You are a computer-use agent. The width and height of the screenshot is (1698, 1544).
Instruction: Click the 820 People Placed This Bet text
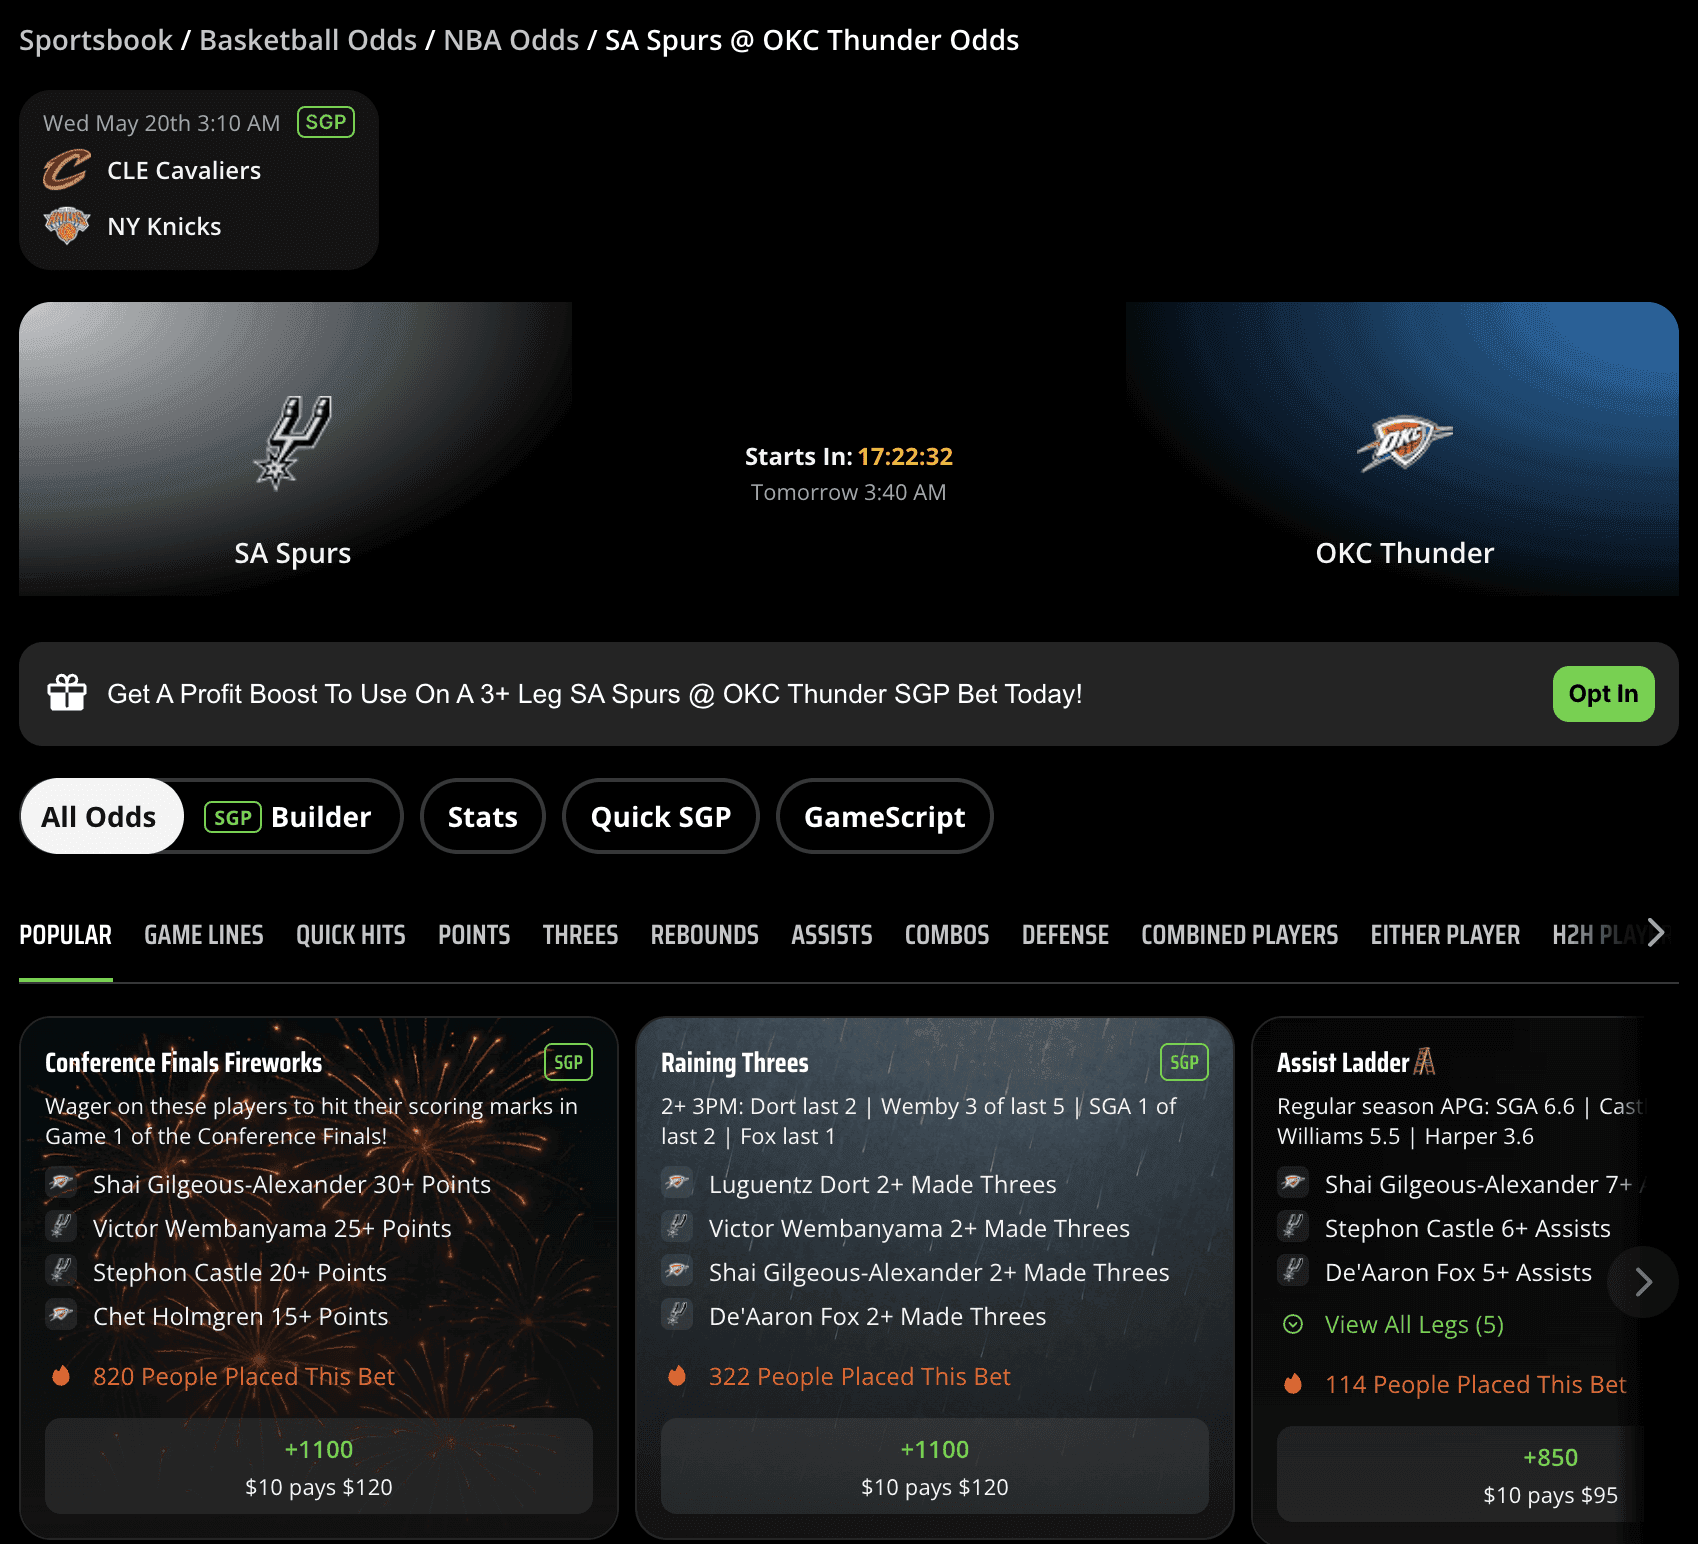(244, 1376)
